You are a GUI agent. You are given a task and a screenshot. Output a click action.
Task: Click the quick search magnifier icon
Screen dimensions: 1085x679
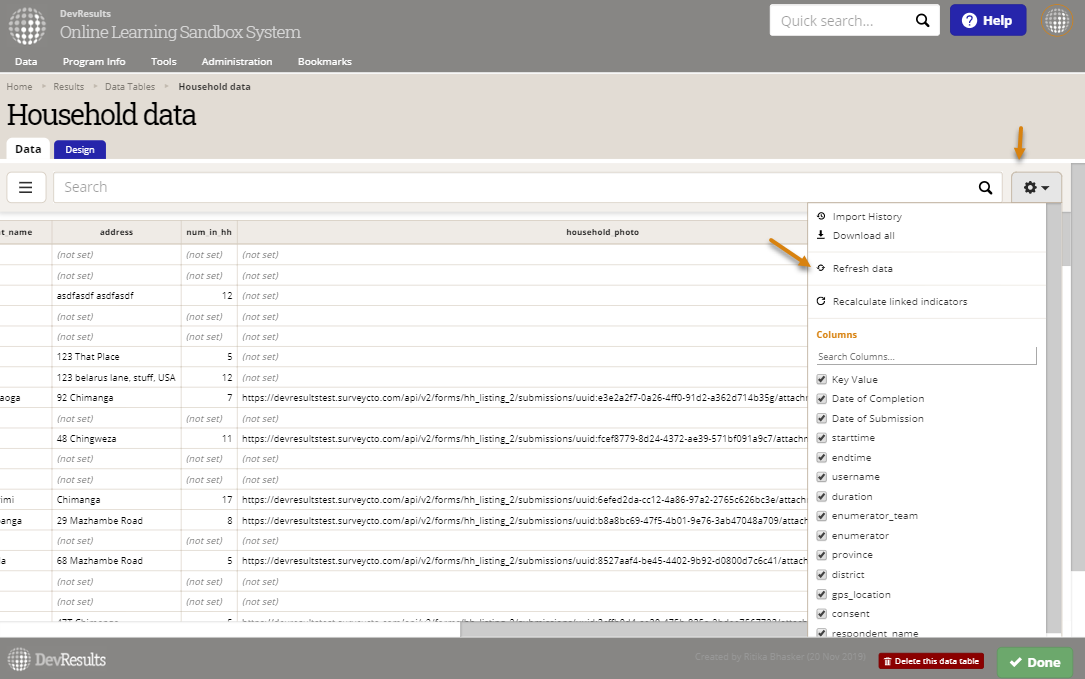point(922,21)
